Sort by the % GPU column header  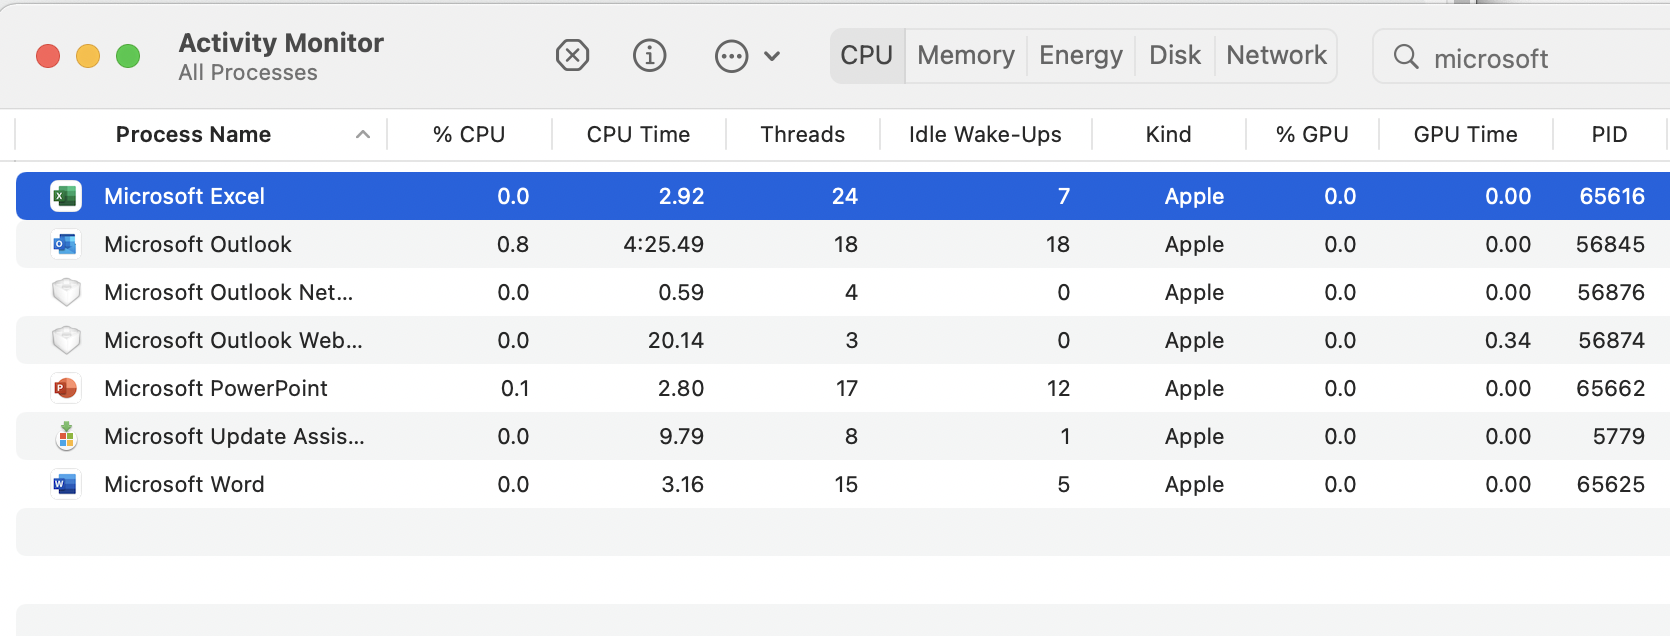pos(1312,134)
